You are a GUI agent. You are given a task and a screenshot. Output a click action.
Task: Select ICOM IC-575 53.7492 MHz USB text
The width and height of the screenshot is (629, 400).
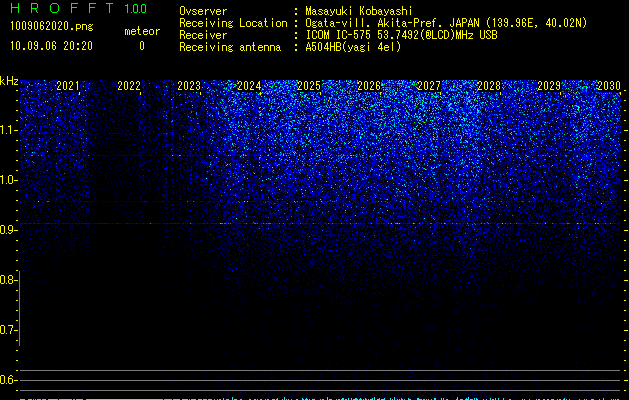[x=402, y=35]
